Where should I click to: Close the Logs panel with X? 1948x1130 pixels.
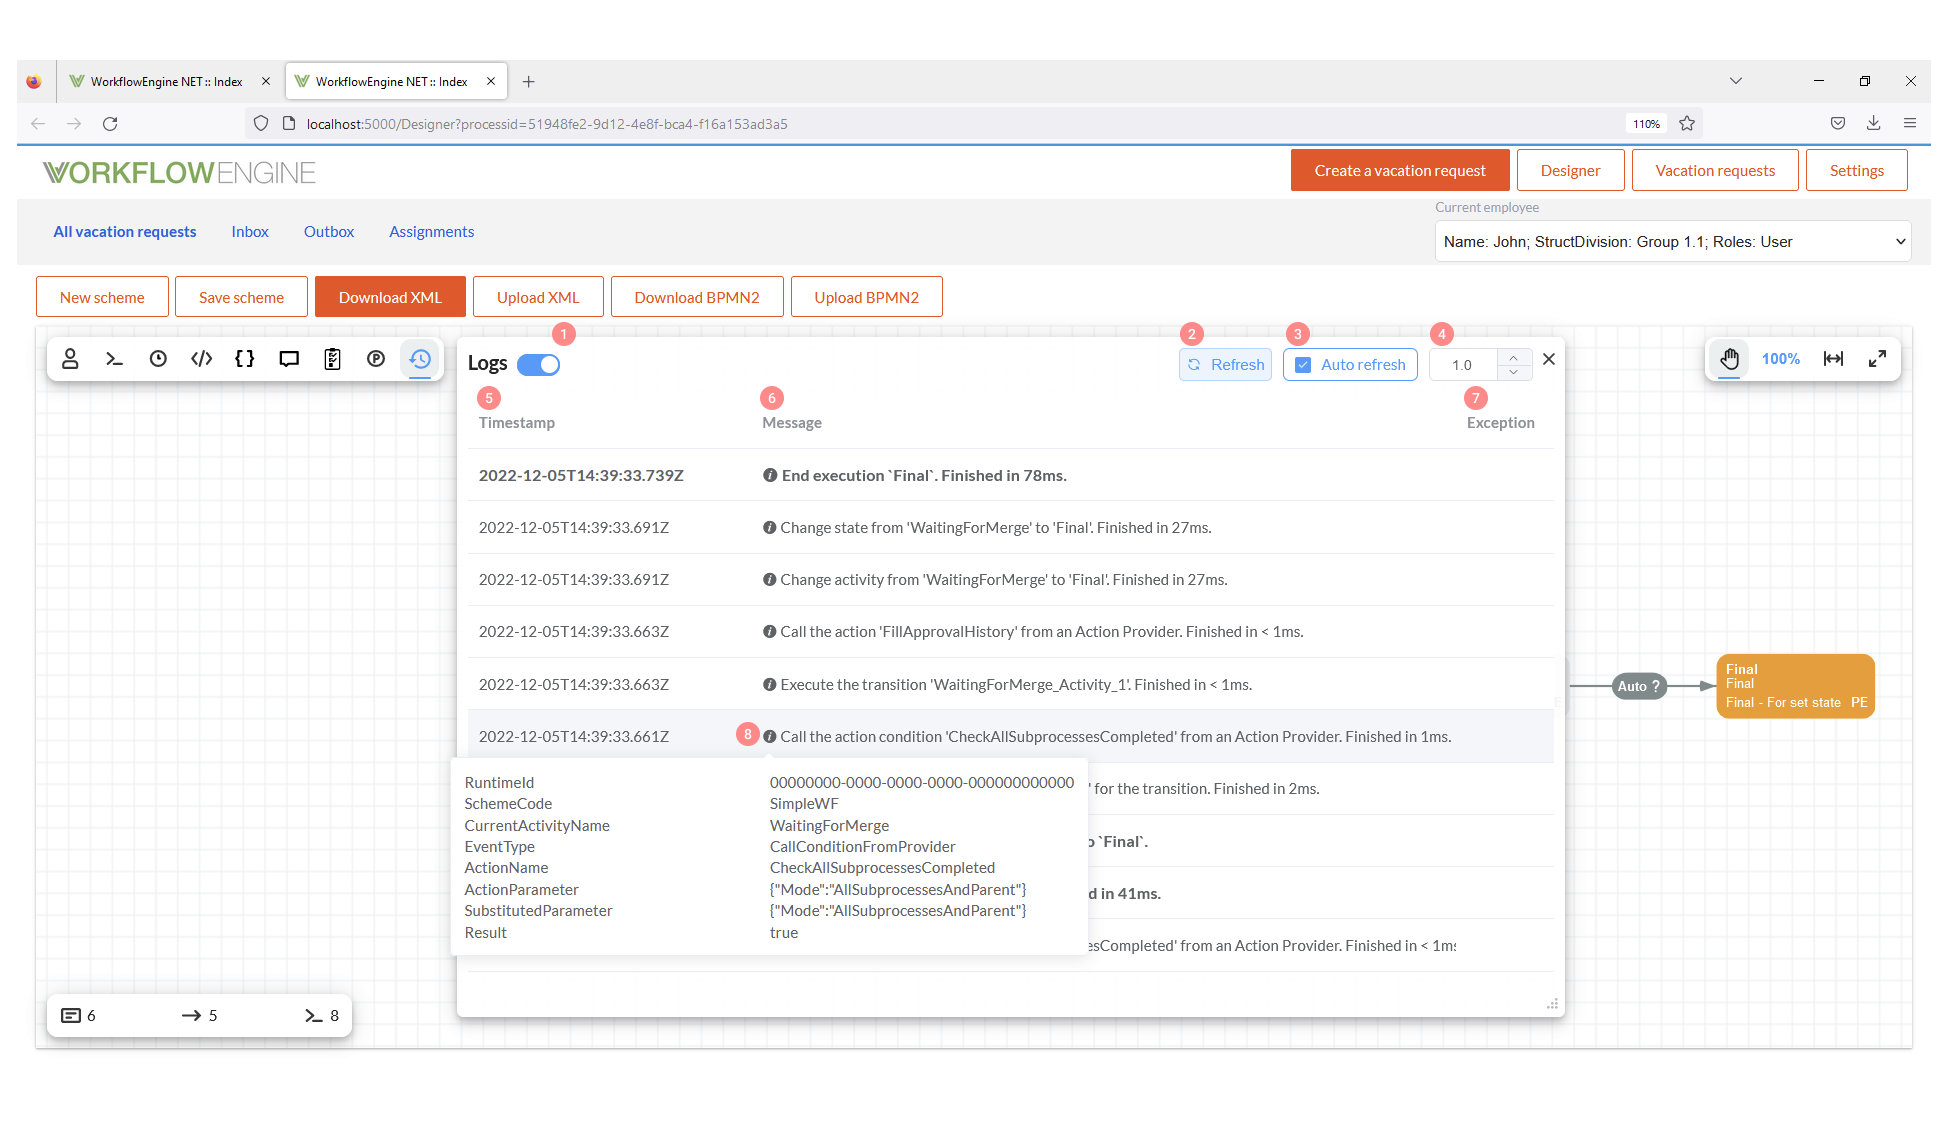point(1549,359)
